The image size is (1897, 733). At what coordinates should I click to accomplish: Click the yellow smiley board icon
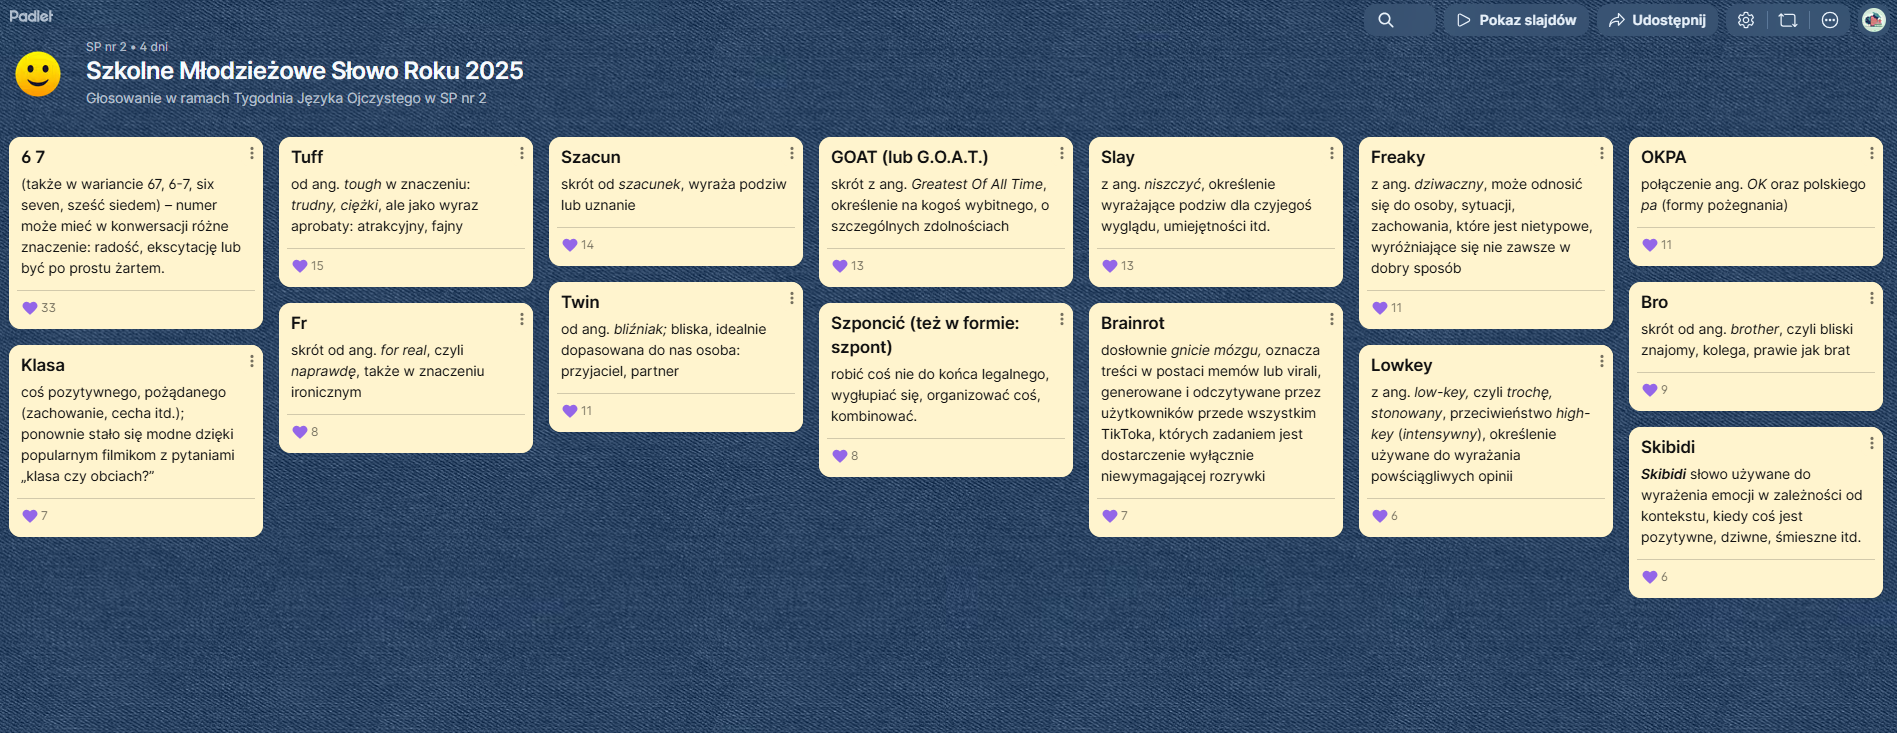38,74
